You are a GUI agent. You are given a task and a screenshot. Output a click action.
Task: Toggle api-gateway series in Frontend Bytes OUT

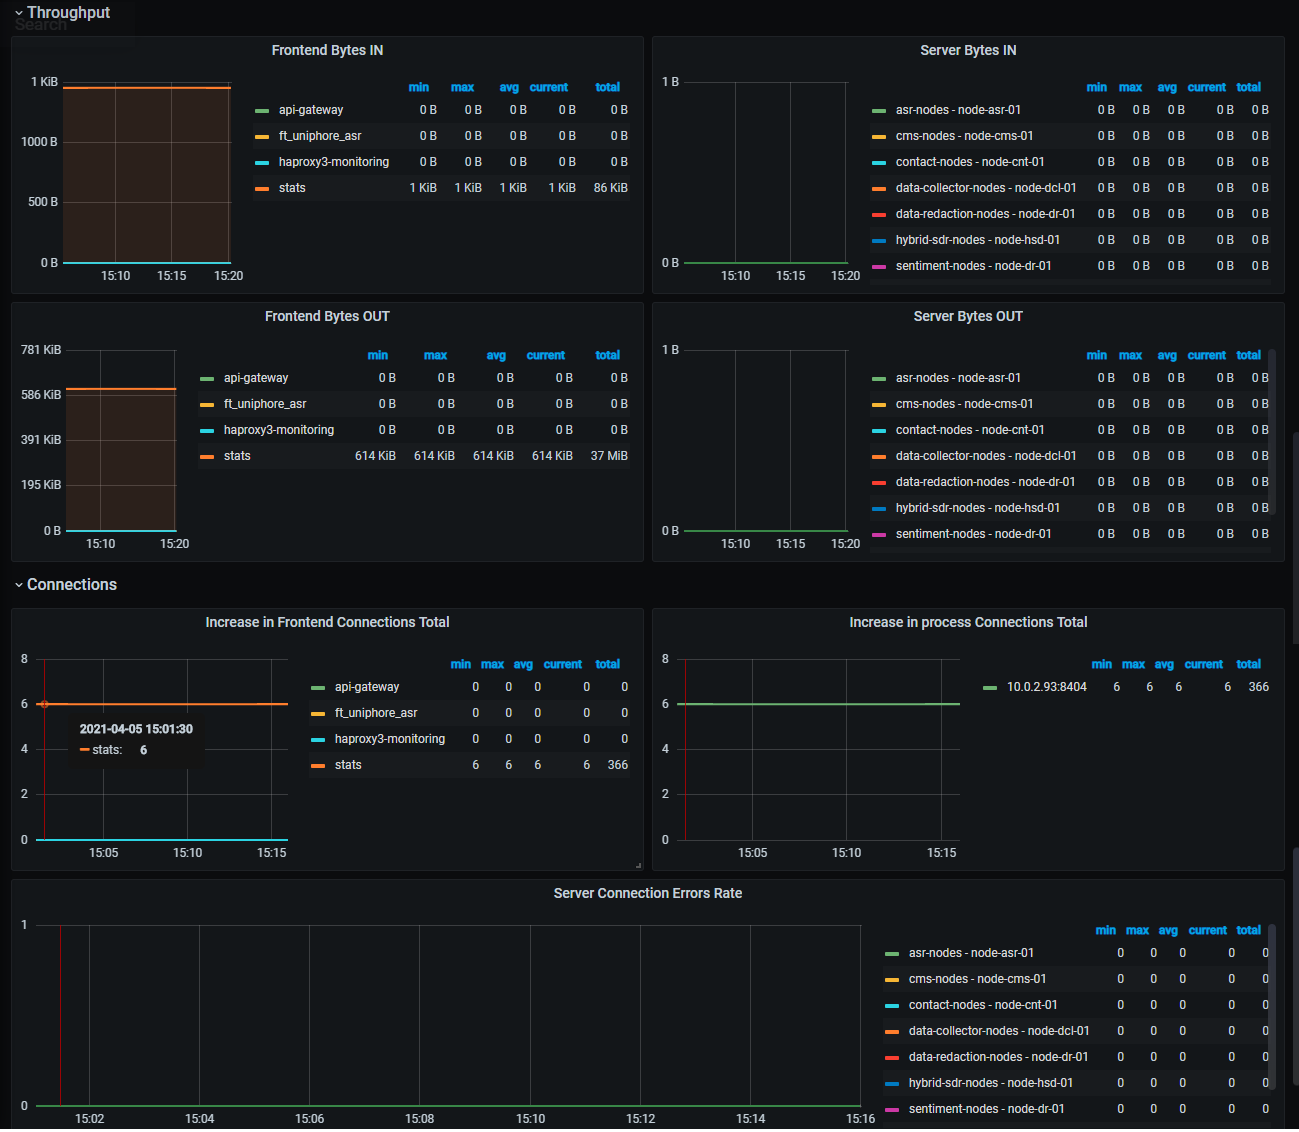[x=256, y=378]
